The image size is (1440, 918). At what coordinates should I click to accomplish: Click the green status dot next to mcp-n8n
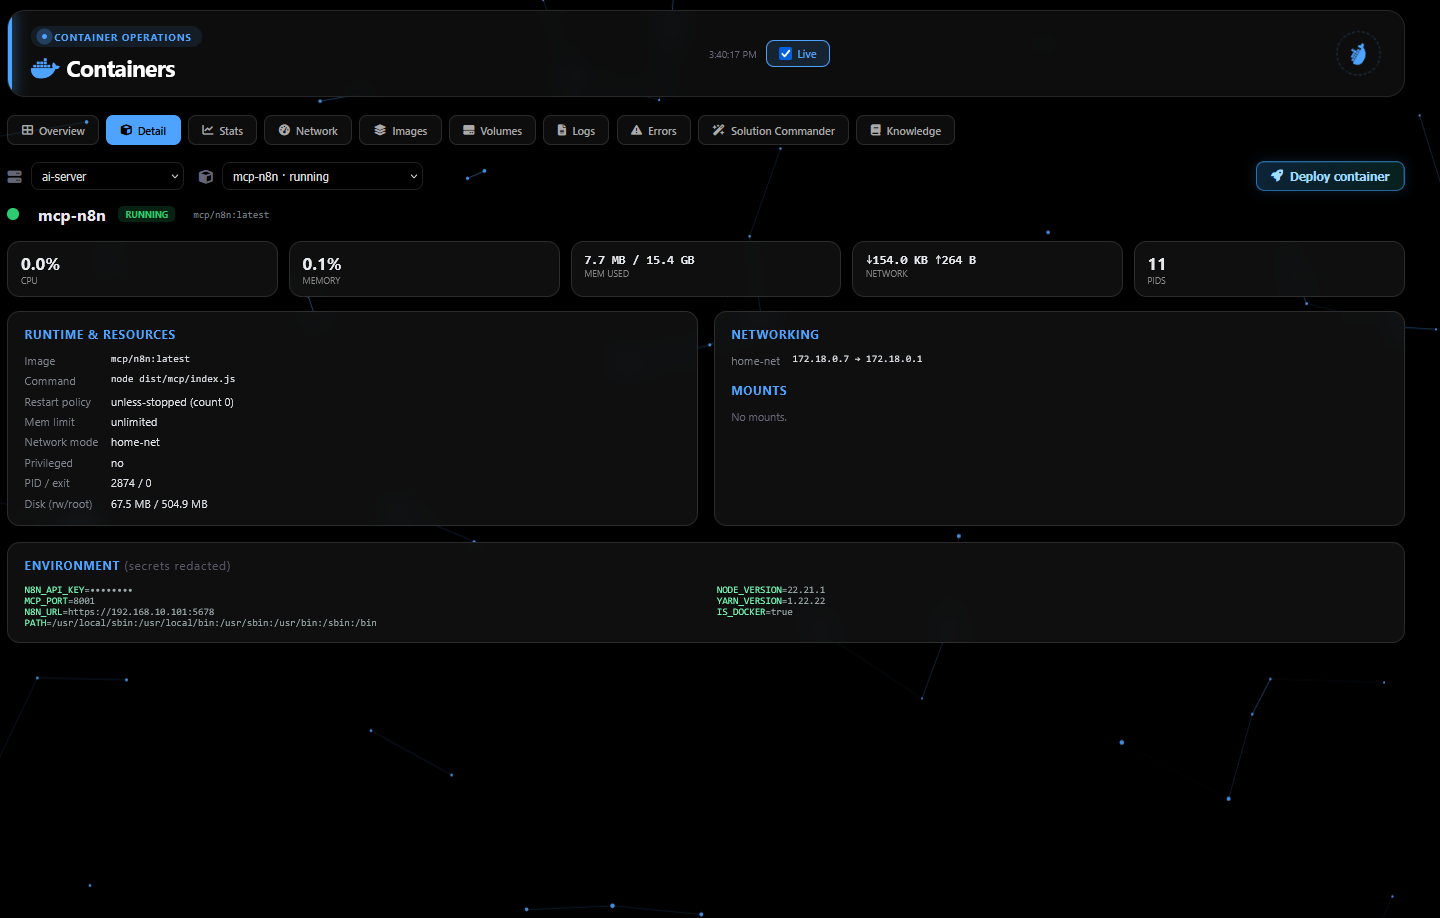(x=14, y=214)
